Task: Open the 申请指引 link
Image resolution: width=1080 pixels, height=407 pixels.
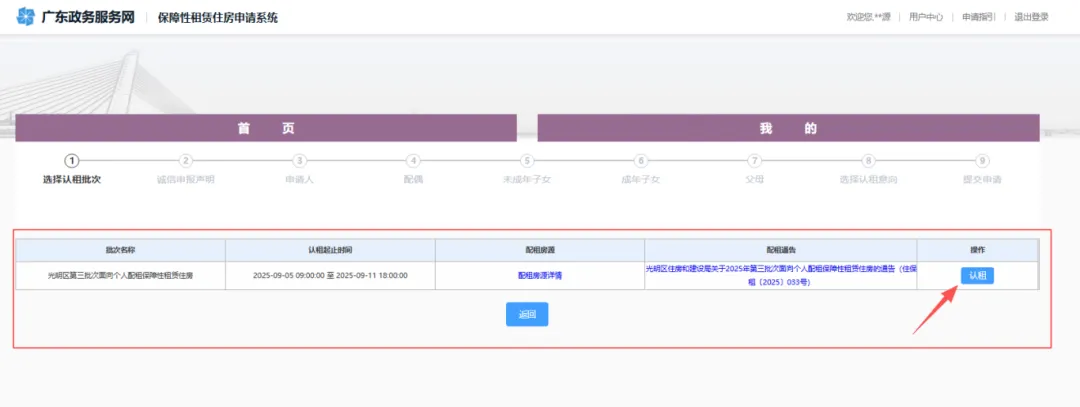Action: (979, 17)
